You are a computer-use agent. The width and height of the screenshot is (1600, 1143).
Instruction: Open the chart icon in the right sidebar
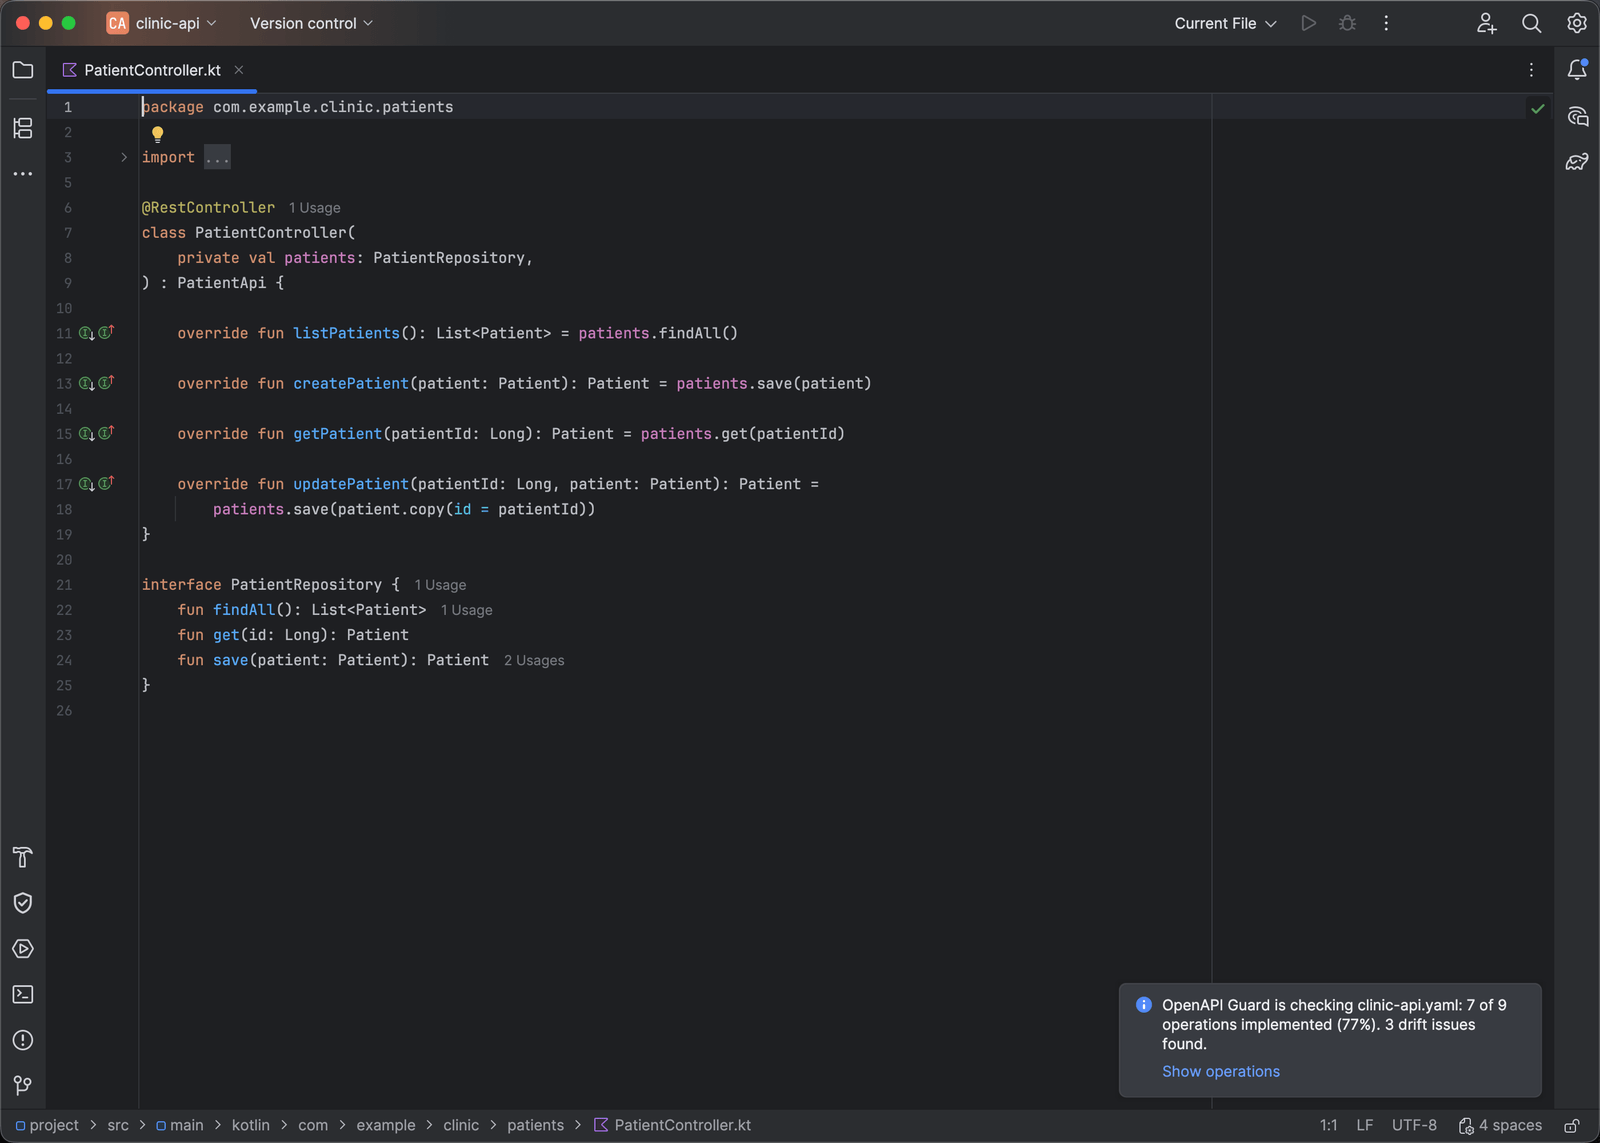point(1577,162)
